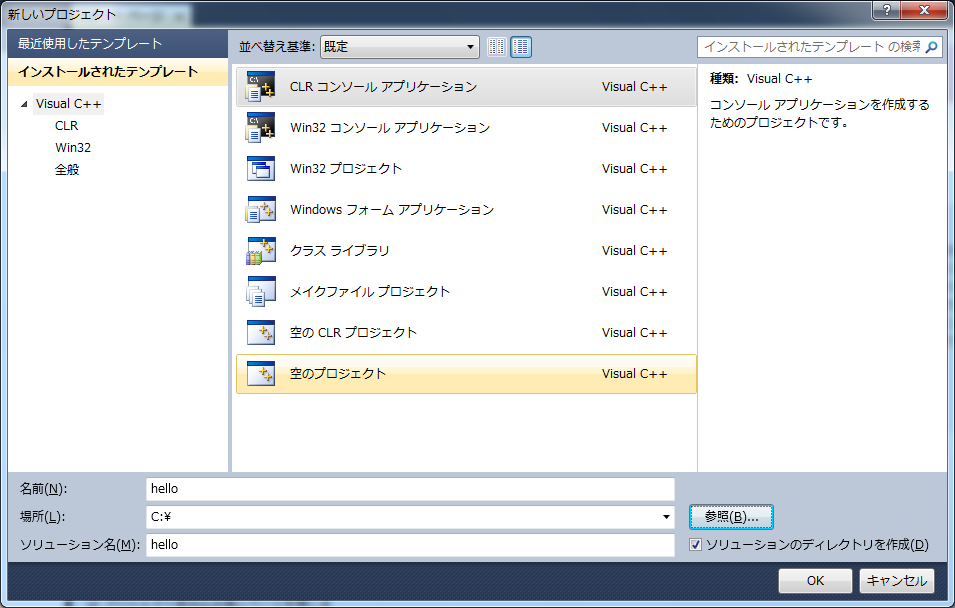The height and width of the screenshot is (608, 955).
Task: Open the help question mark button
Action: [x=887, y=10]
